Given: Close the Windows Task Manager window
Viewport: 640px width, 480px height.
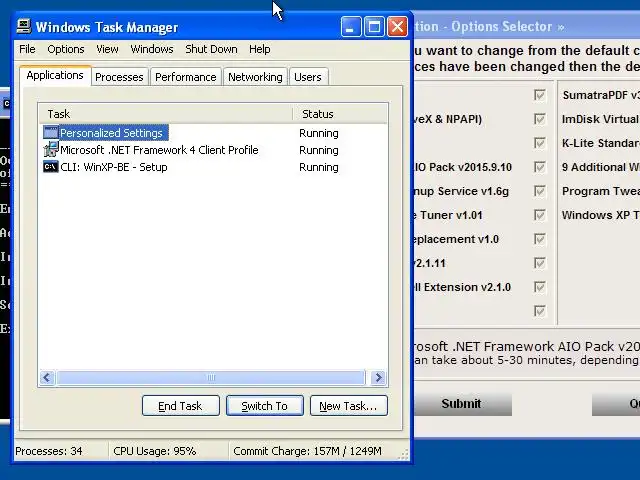Looking at the screenshot, I should (x=397, y=27).
